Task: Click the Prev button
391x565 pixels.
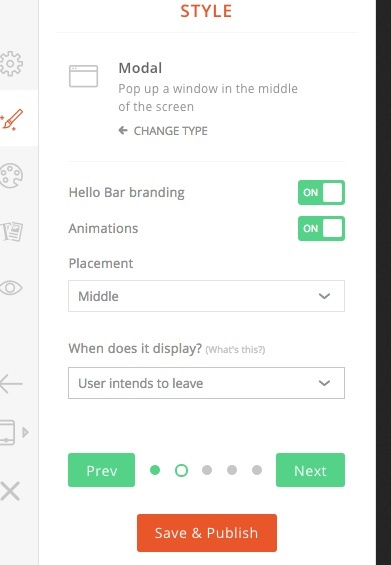Action: tap(101, 470)
